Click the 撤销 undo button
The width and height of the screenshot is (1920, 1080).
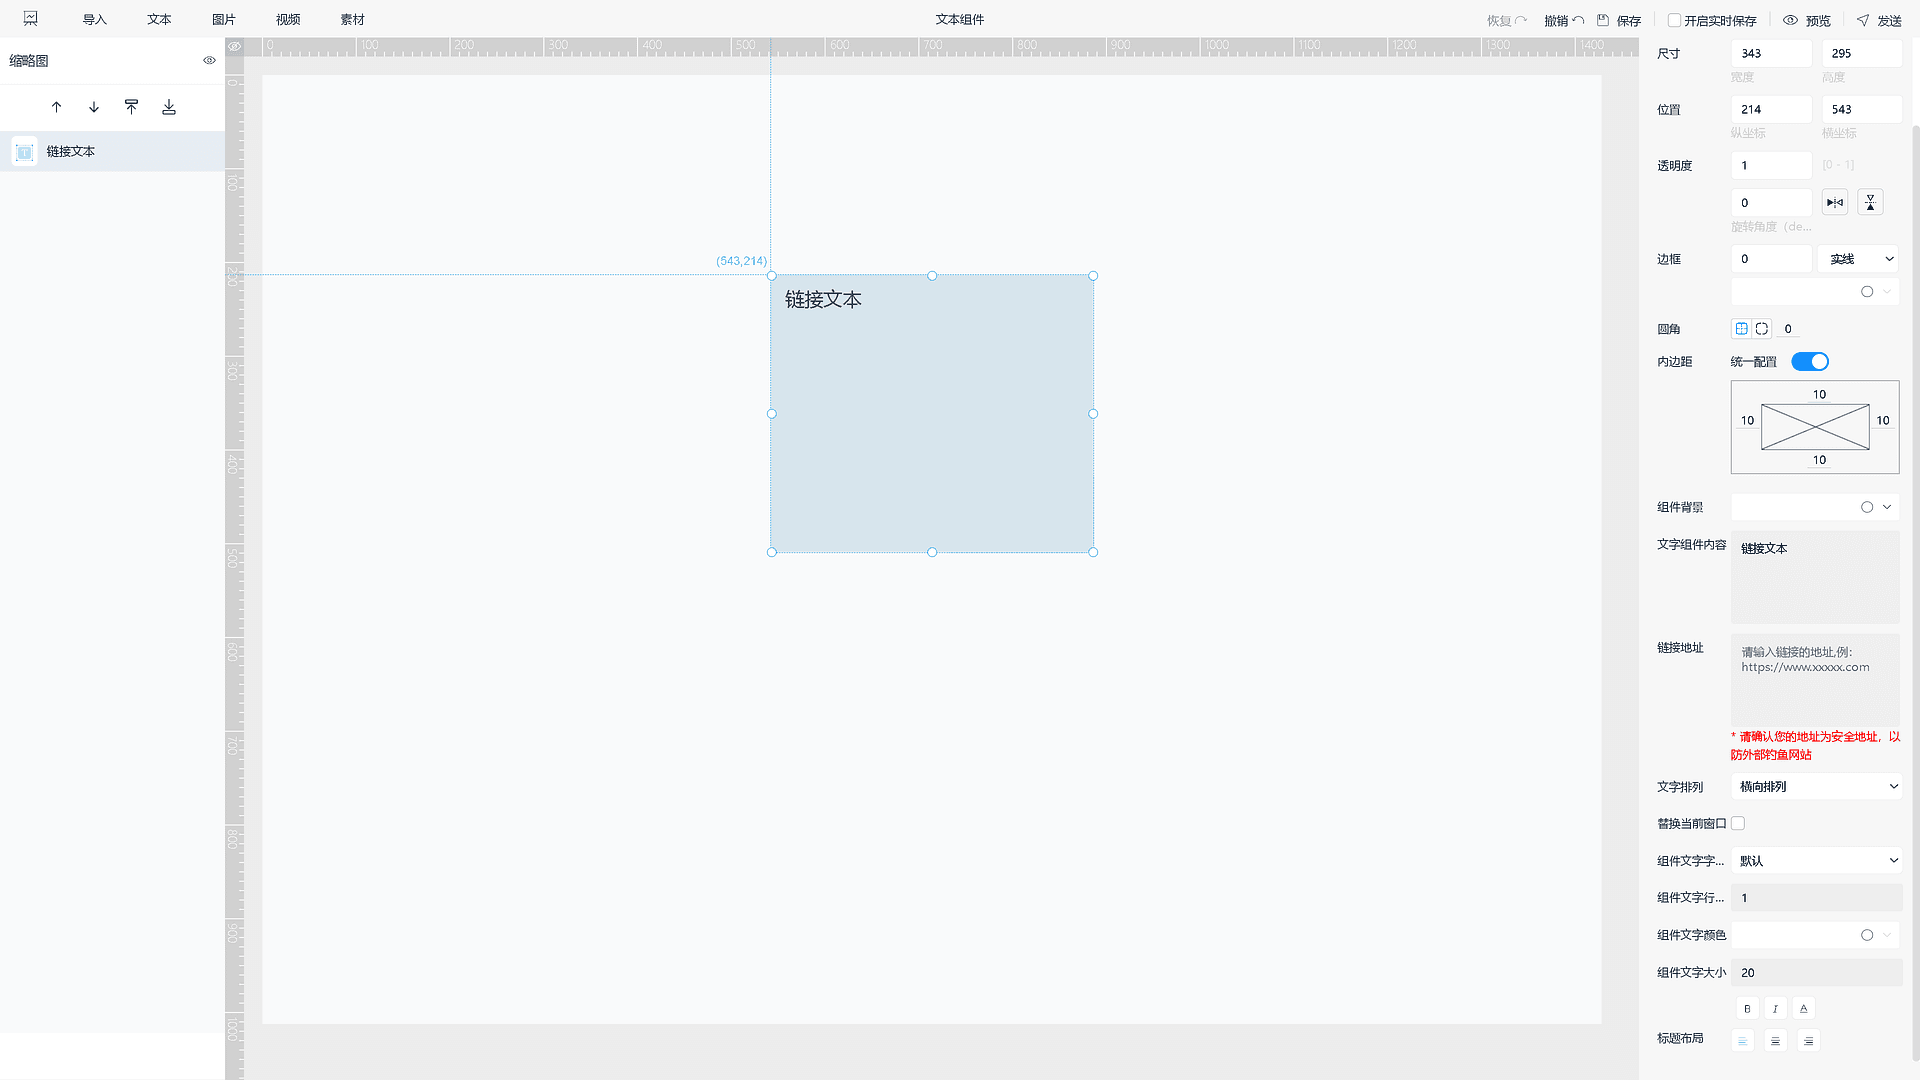click(x=1564, y=21)
